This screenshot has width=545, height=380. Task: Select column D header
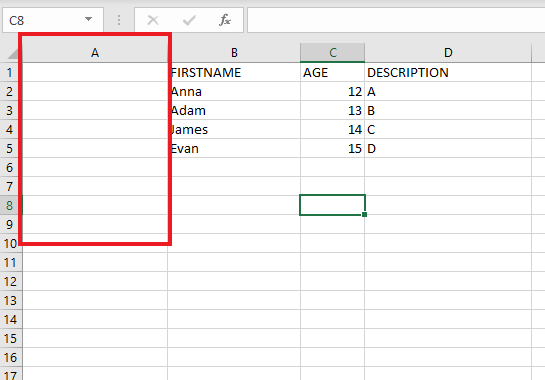(448, 53)
